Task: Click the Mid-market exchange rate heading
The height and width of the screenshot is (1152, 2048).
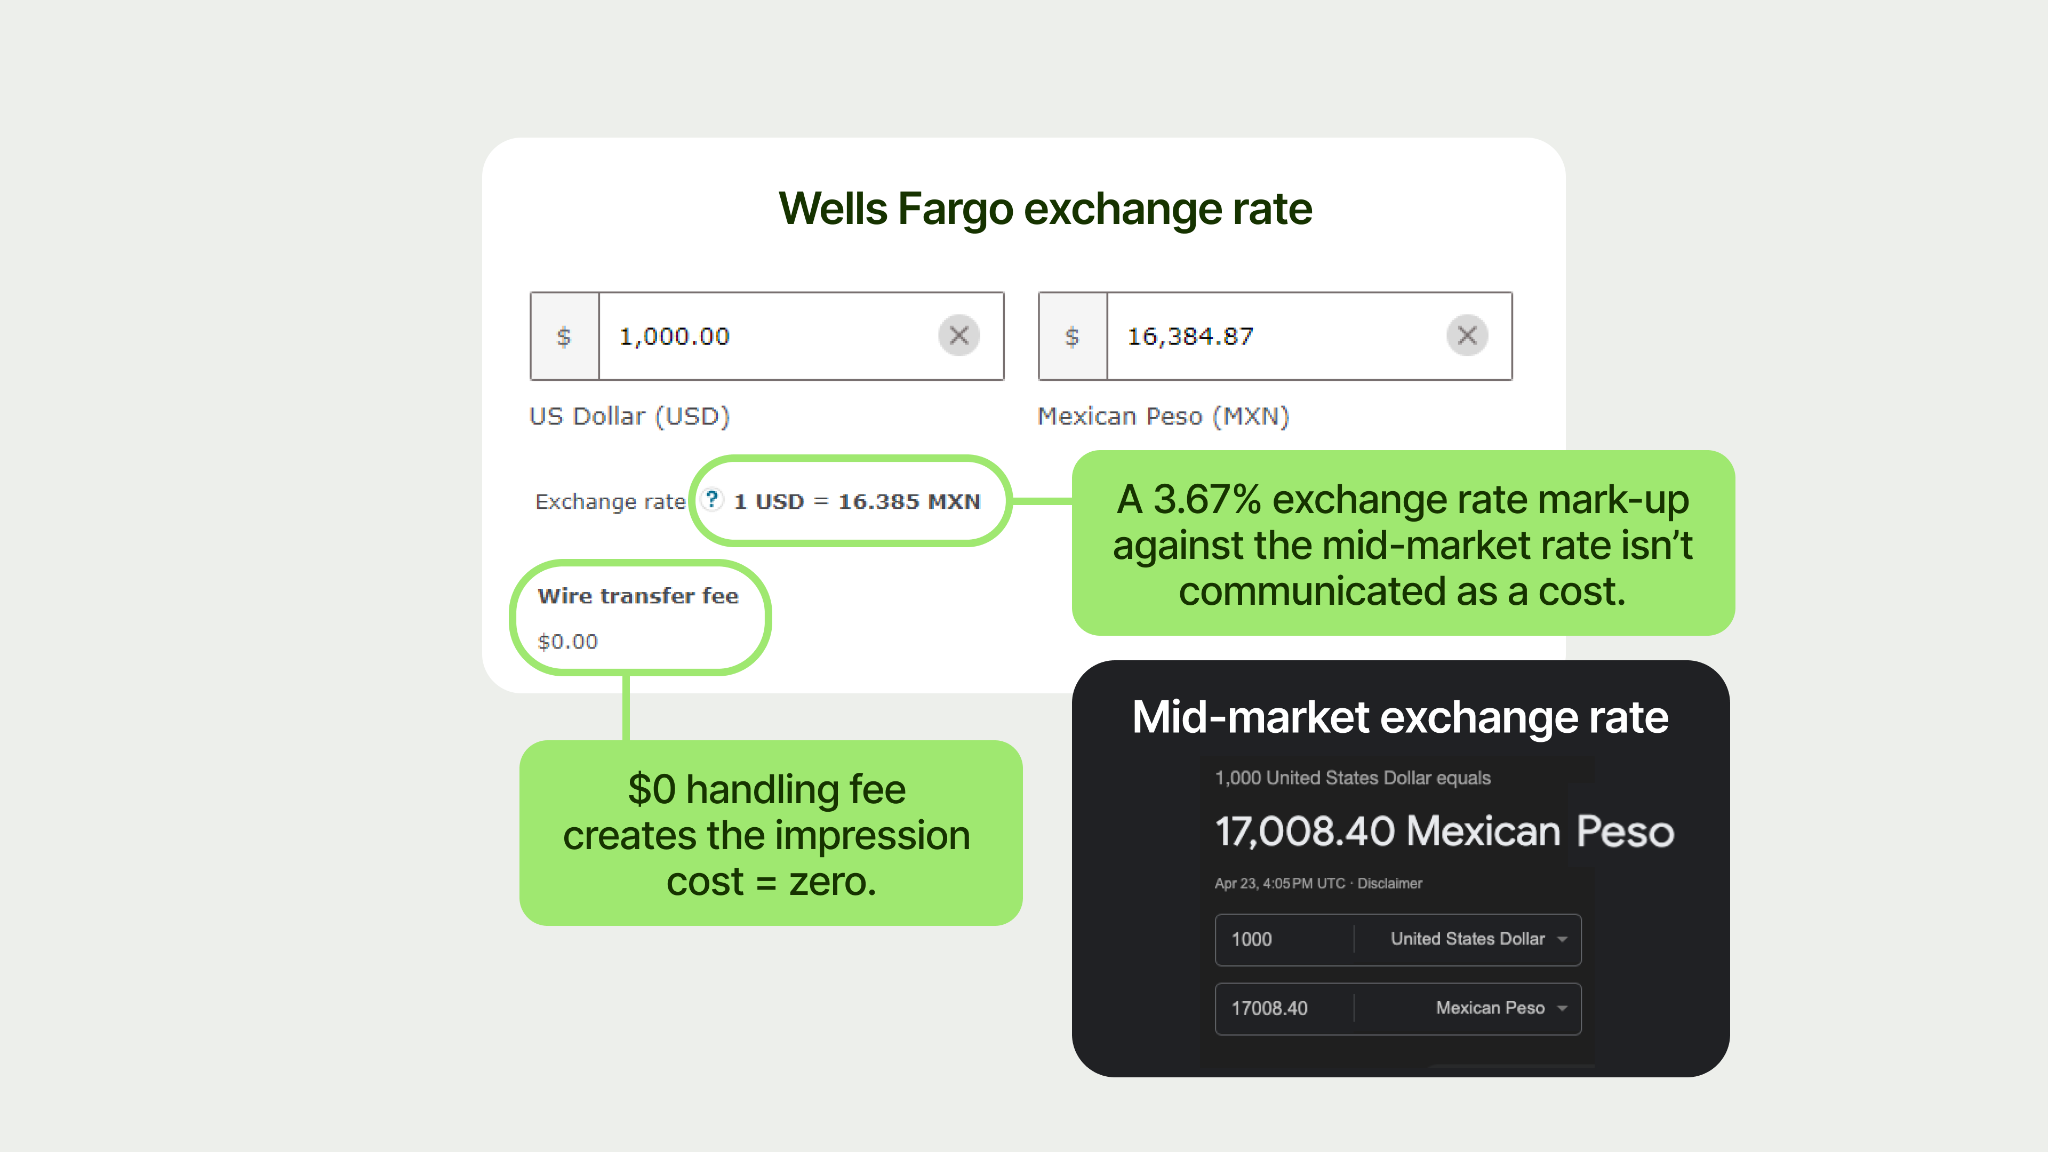Action: coord(1399,717)
